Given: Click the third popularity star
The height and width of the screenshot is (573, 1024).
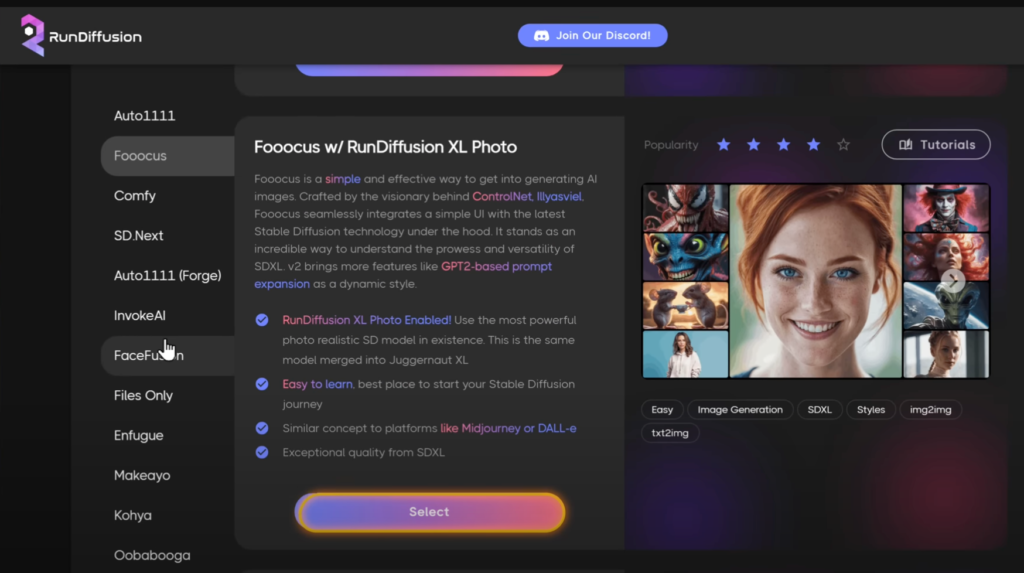Looking at the screenshot, I should [x=783, y=144].
